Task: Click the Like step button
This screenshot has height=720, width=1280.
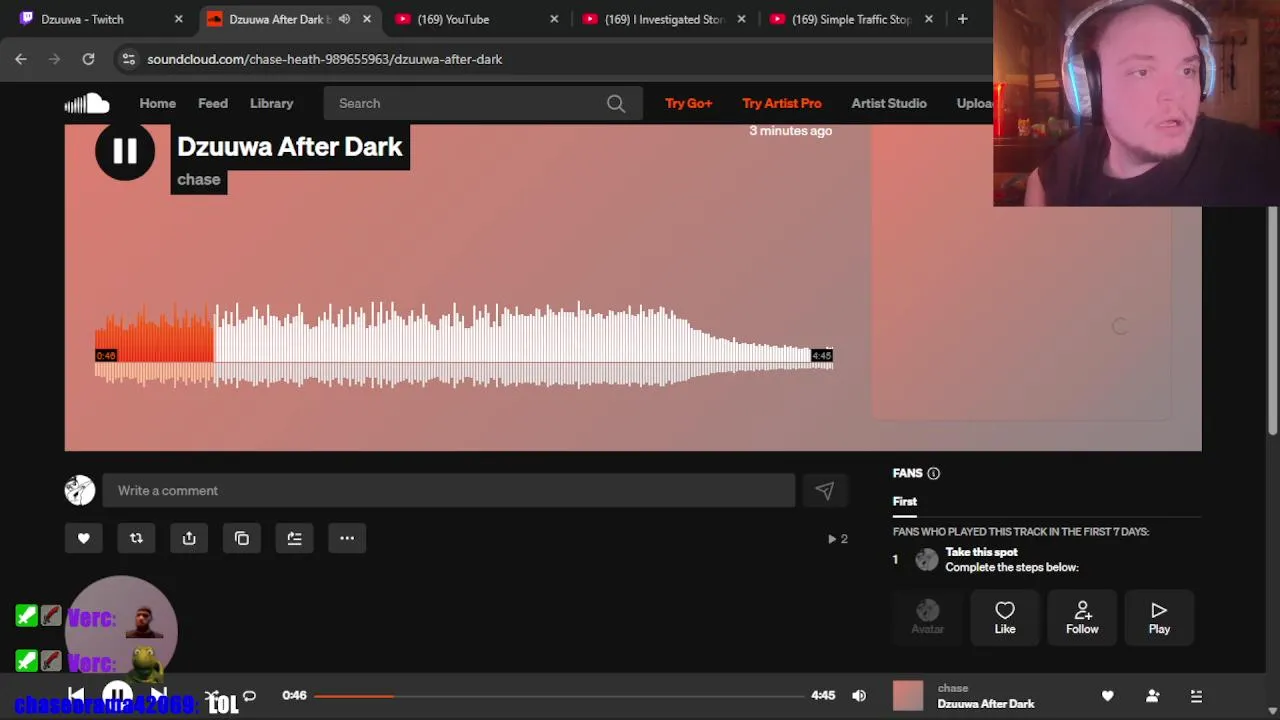Action: [1005, 618]
